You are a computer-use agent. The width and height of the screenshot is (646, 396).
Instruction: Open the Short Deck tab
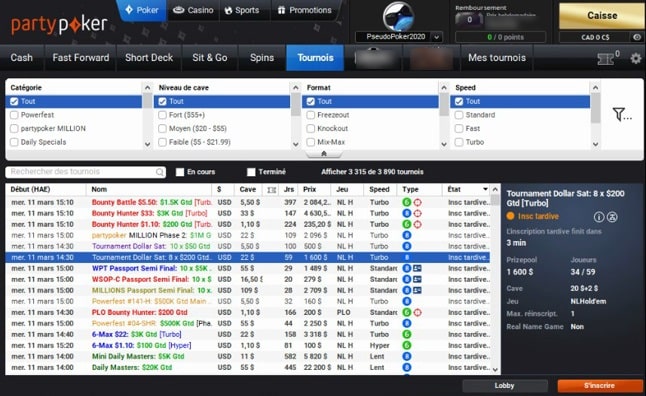(x=149, y=58)
